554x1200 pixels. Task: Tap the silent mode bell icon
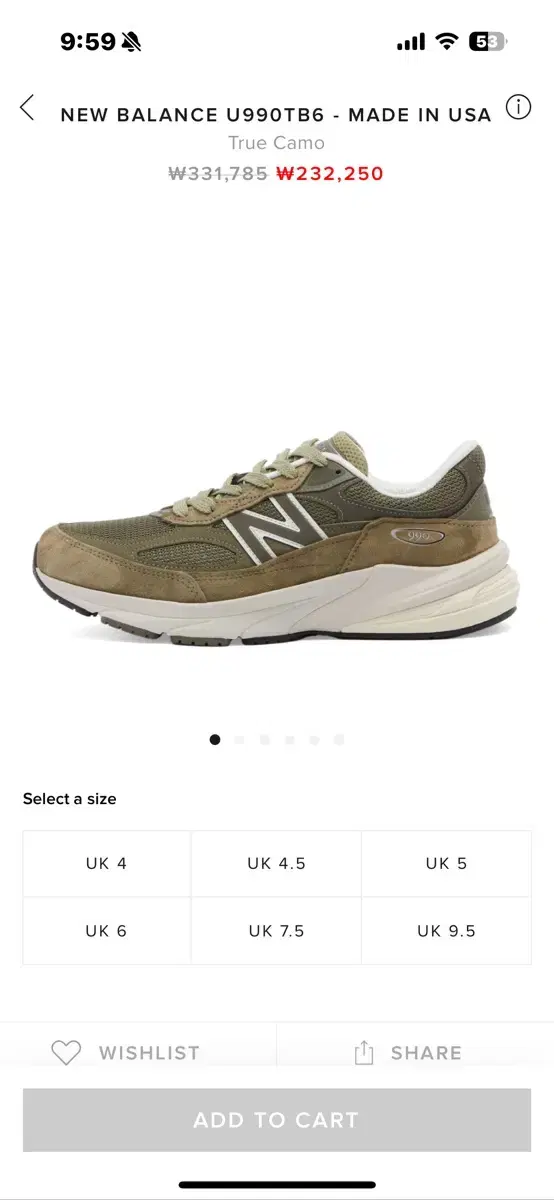[x=131, y=42]
